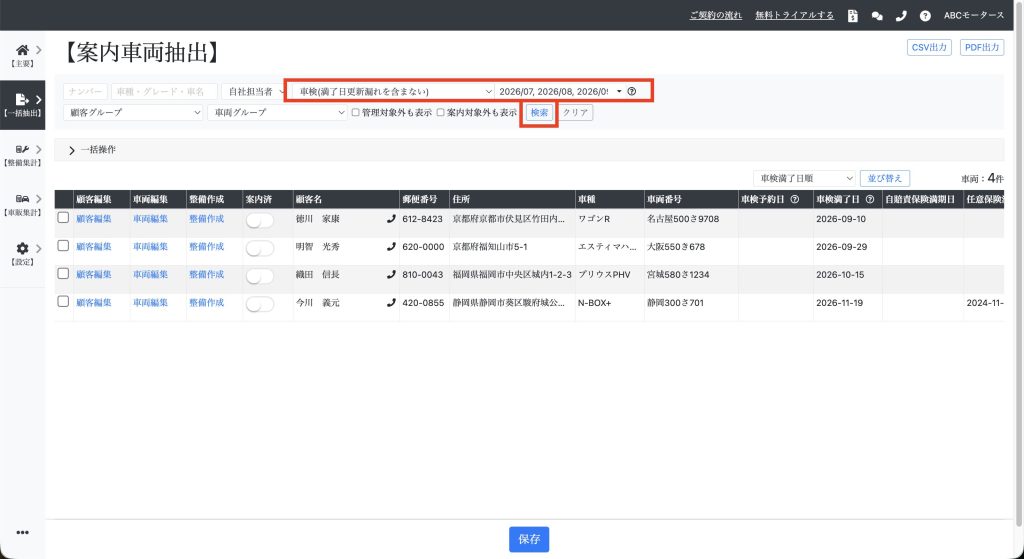
Task: Click the three-dots more icon in sidebar
Action: click(x=22, y=533)
